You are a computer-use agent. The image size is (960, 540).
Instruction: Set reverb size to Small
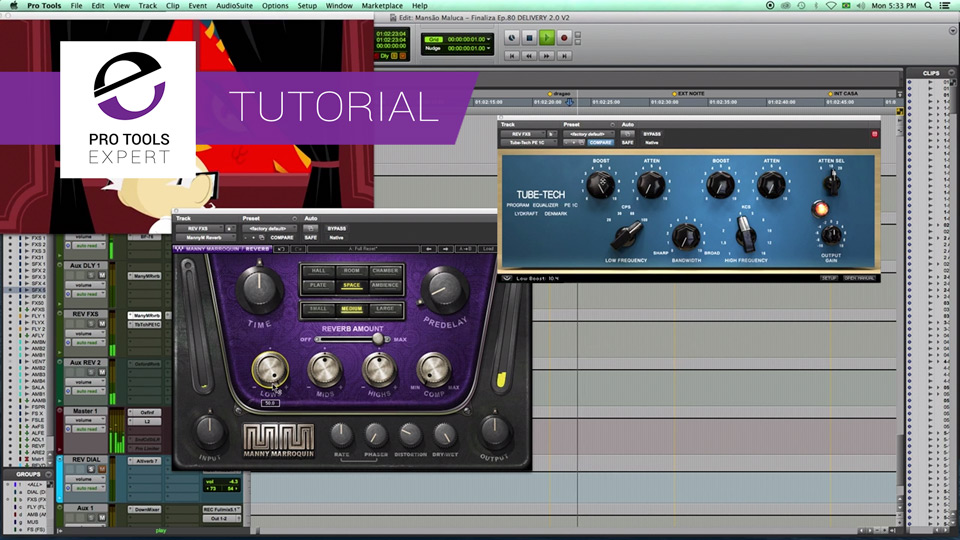click(318, 309)
